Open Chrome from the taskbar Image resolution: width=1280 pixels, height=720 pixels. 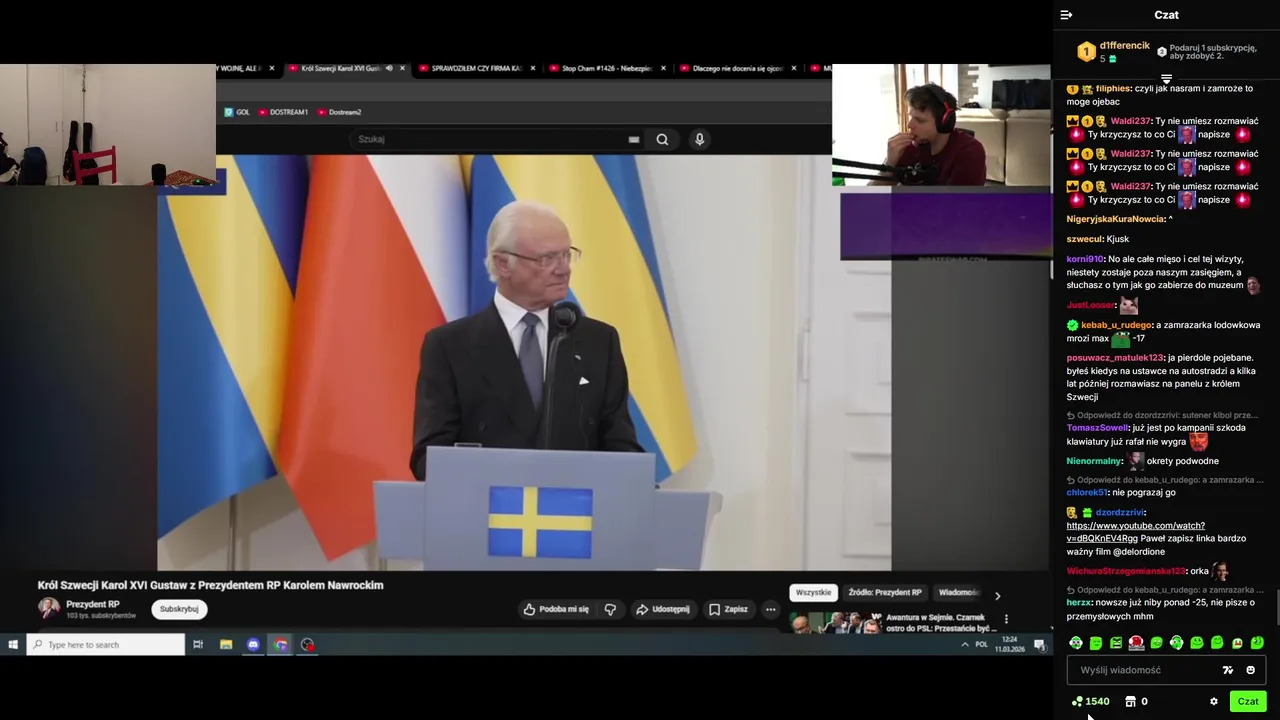coord(281,645)
